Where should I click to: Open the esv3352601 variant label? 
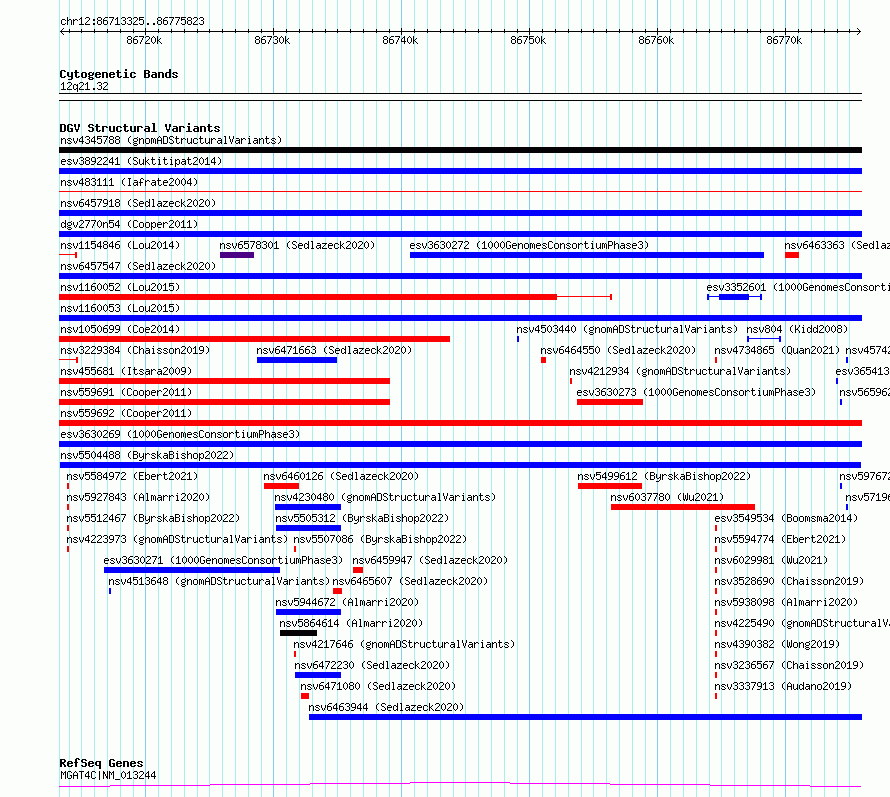(797, 287)
